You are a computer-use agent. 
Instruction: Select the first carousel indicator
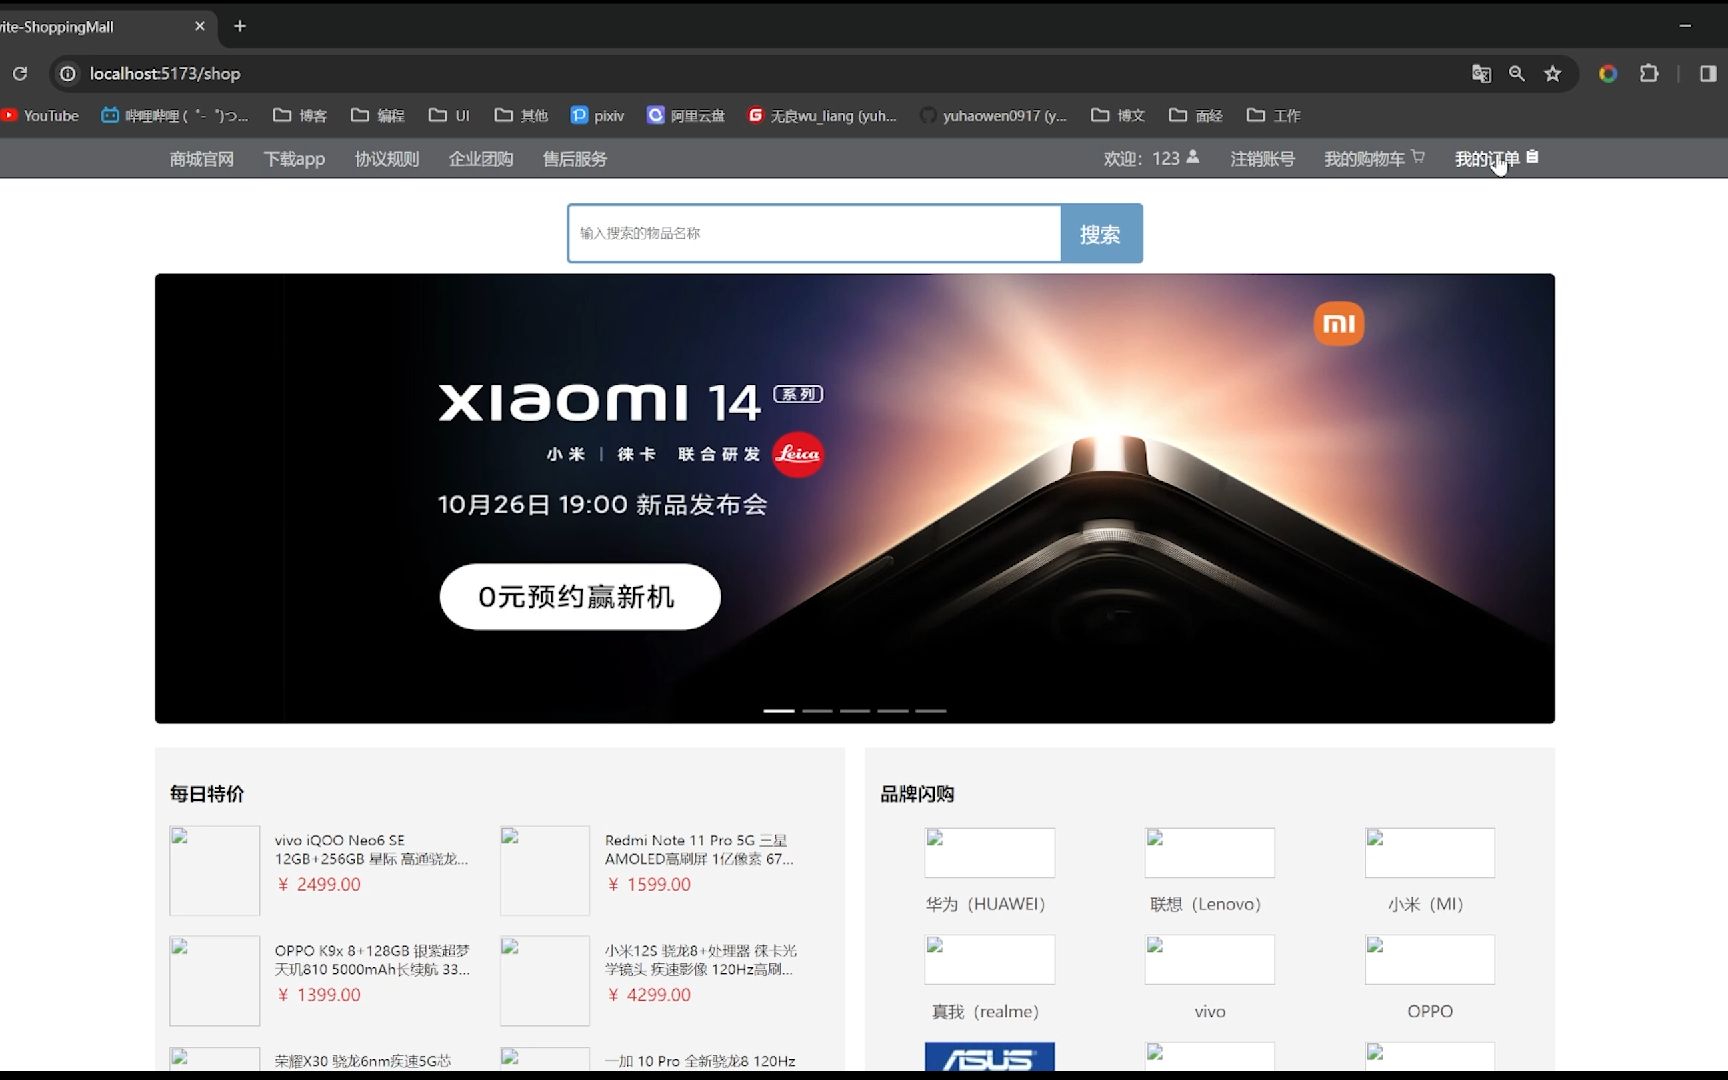tap(779, 710)
